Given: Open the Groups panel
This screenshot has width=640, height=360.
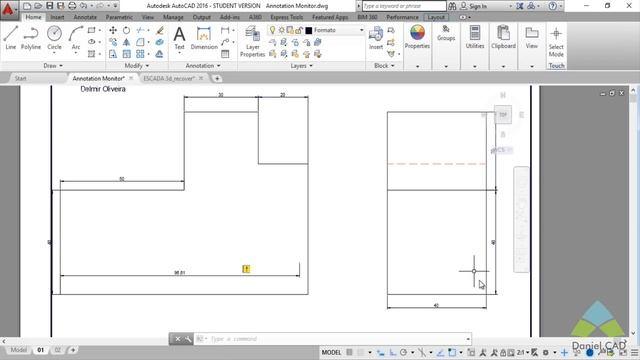Looking at the screenshot, I should click(446, 33).
